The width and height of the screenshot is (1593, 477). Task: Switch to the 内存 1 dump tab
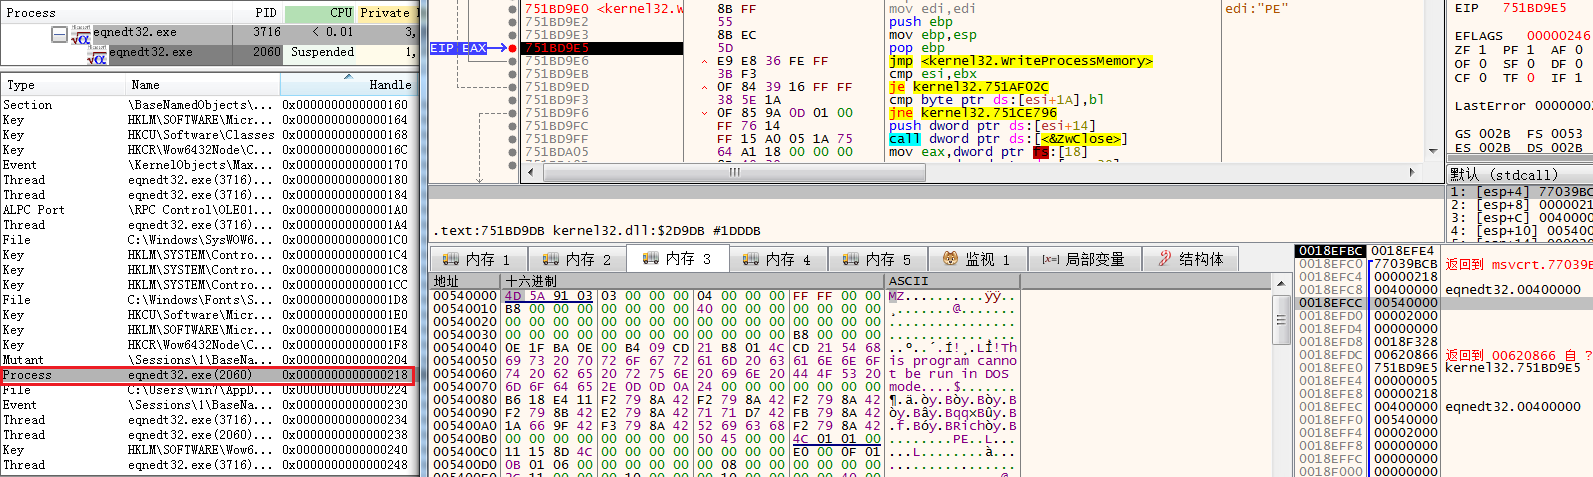477,259
